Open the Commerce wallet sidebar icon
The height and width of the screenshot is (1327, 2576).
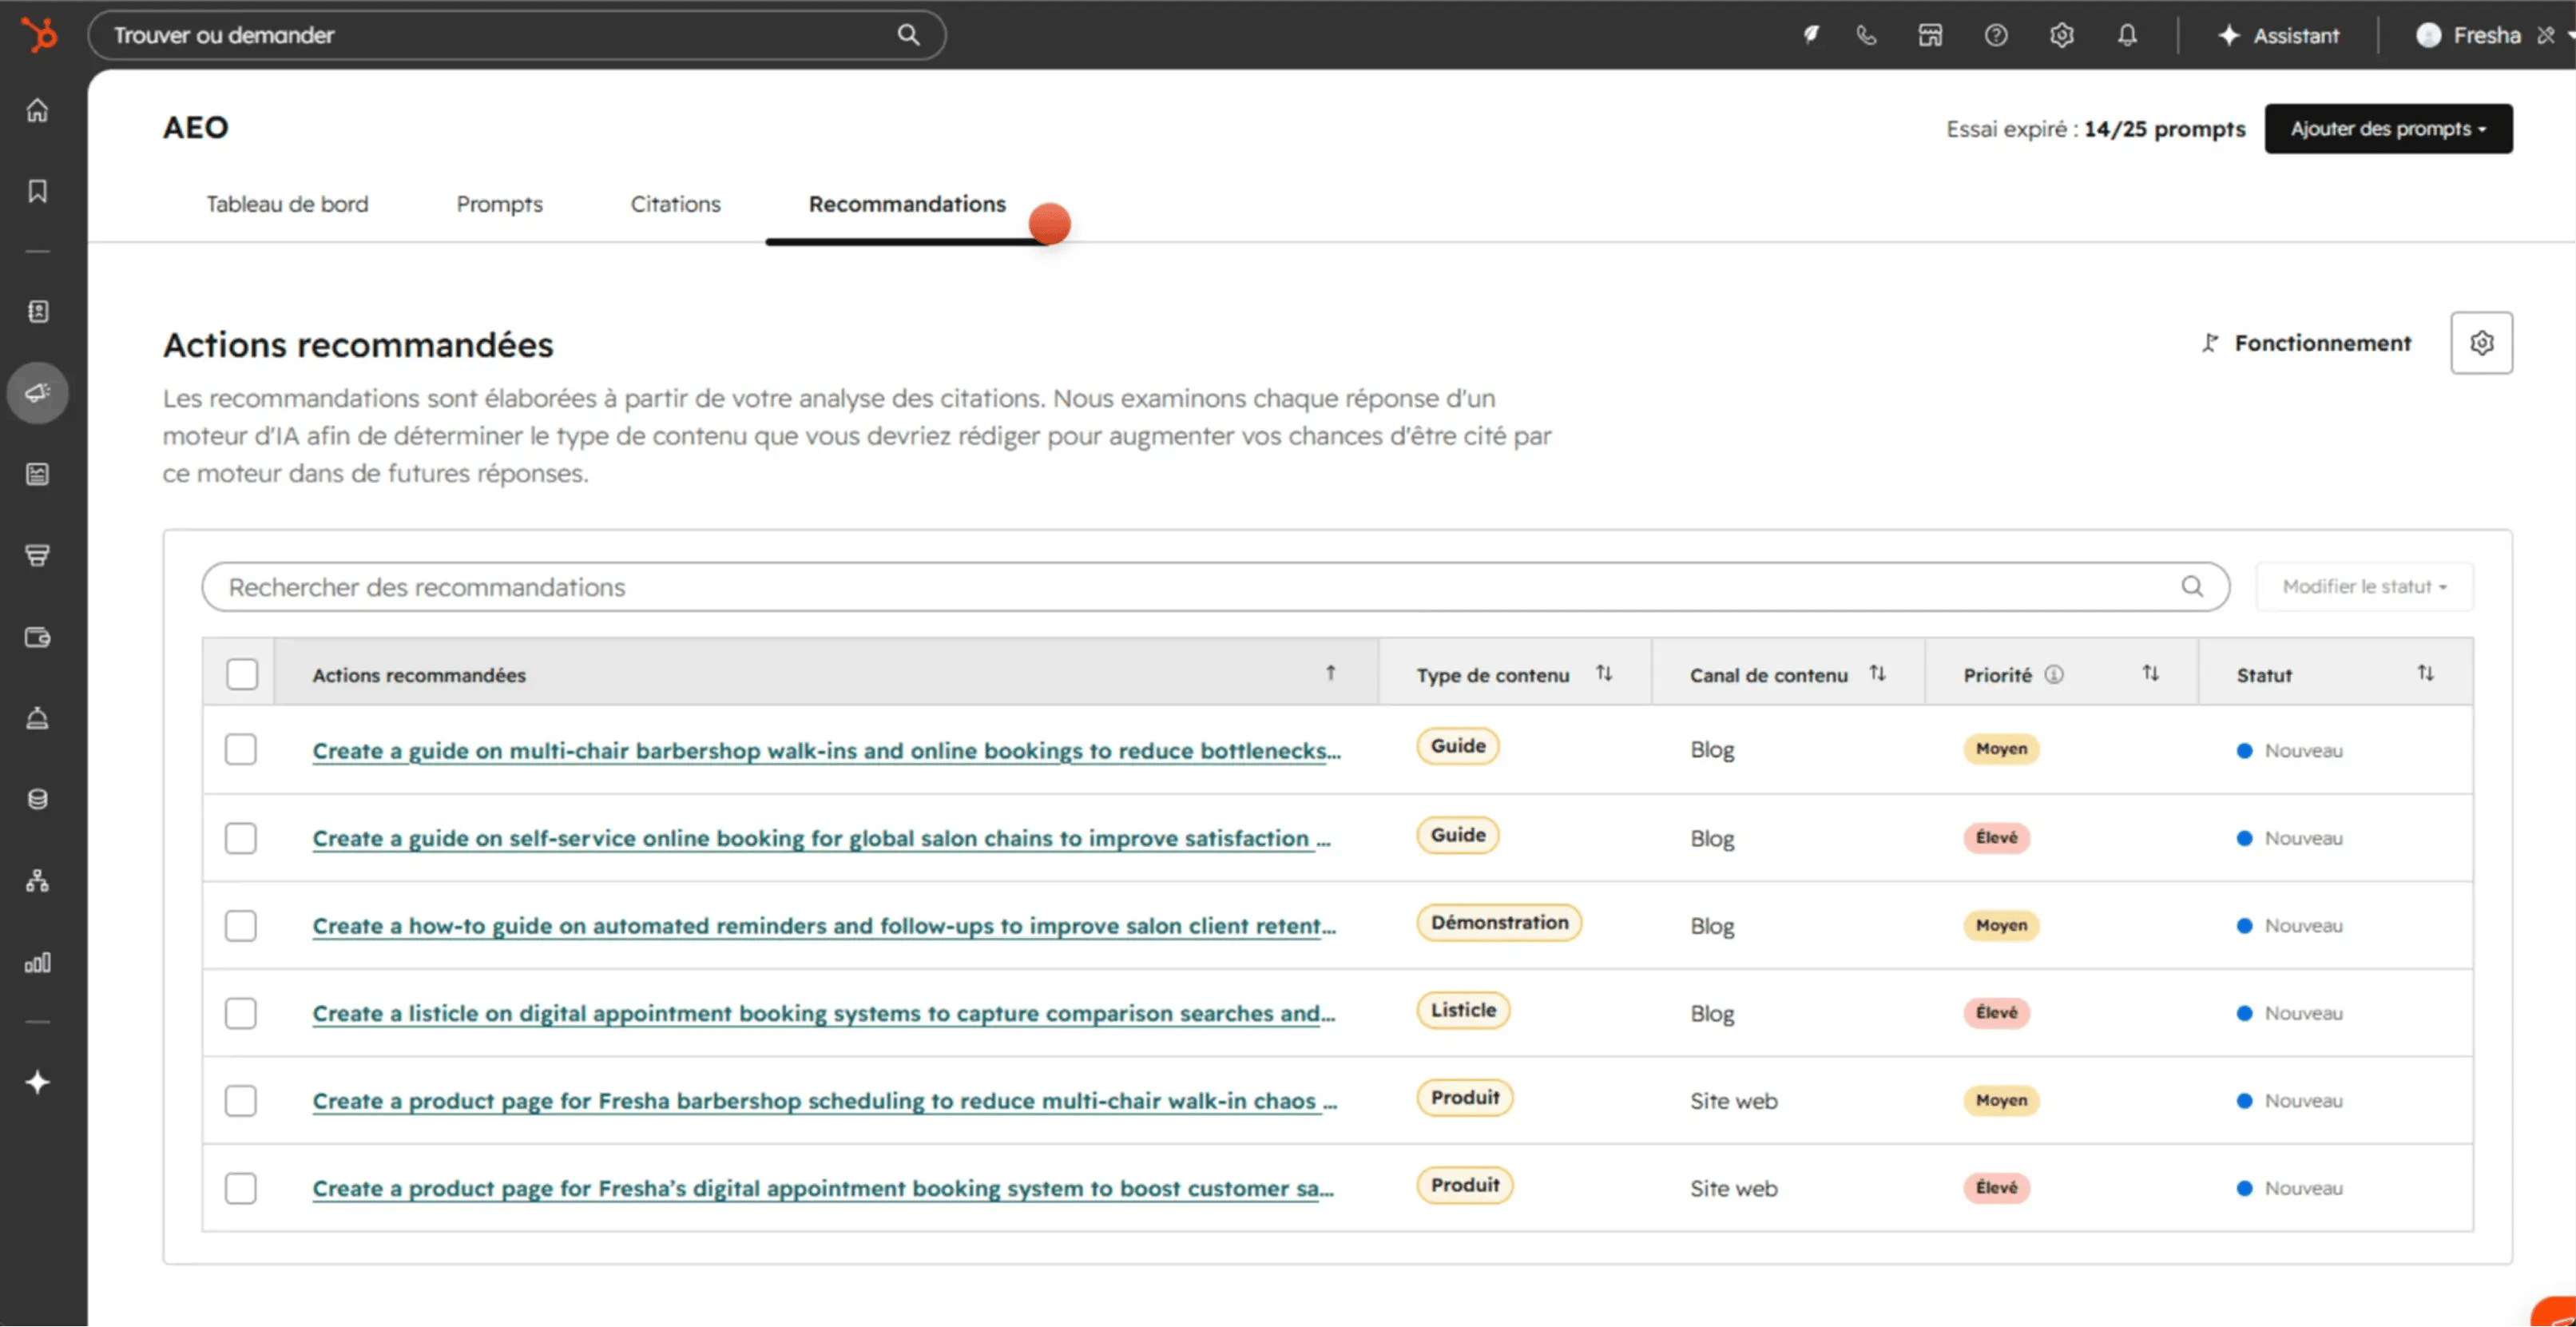point(37,637)
